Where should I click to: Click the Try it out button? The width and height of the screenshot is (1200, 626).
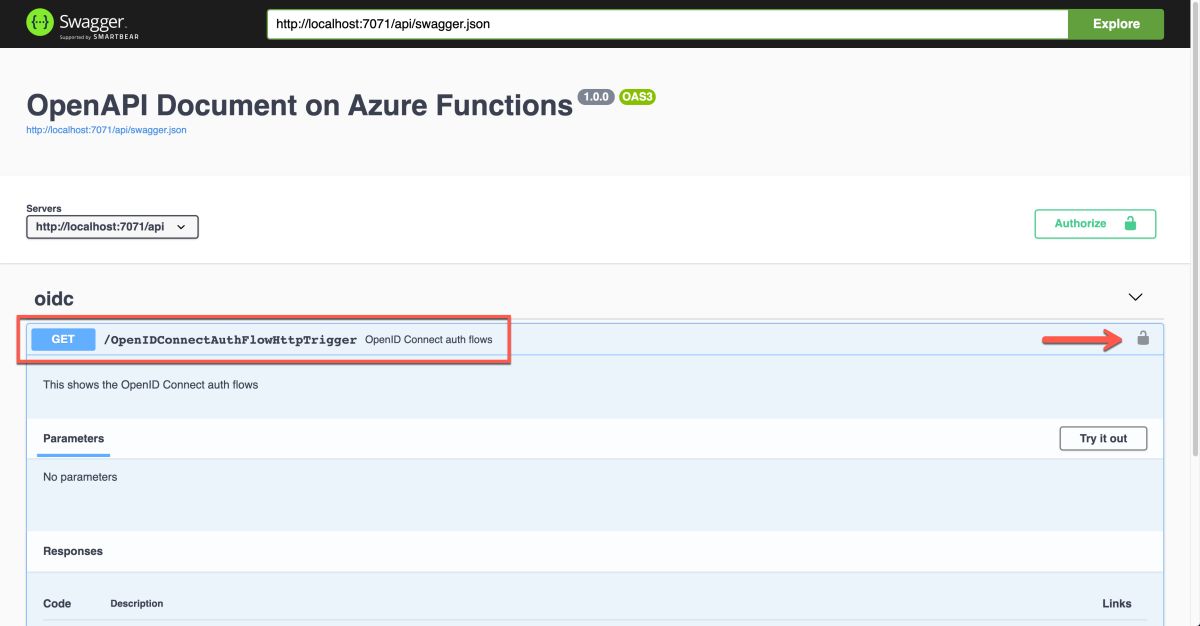click(1103, 438)
